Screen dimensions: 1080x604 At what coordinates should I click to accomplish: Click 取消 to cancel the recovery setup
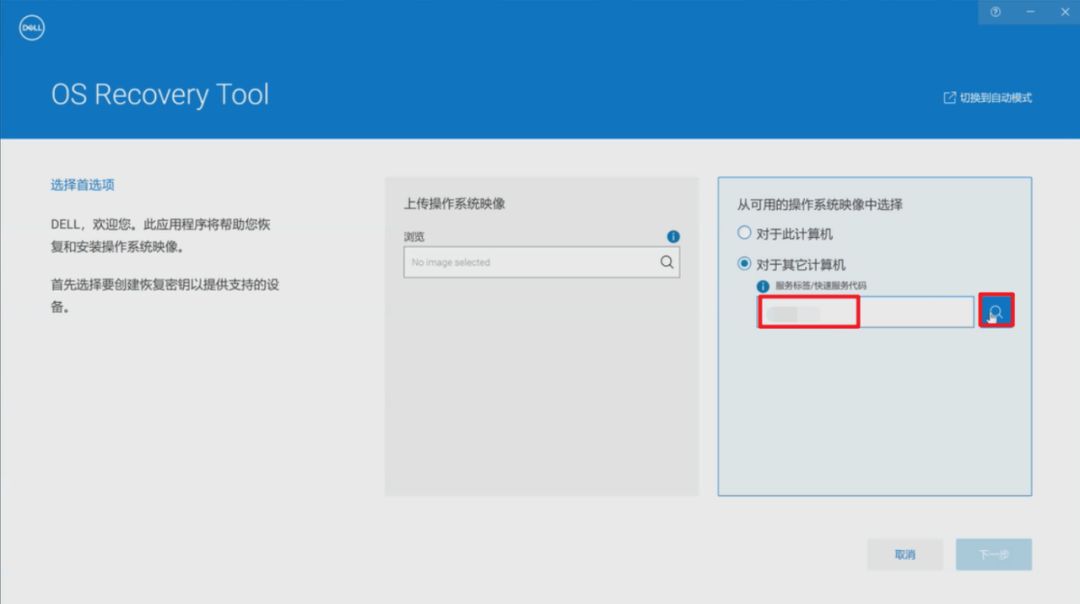905,554
